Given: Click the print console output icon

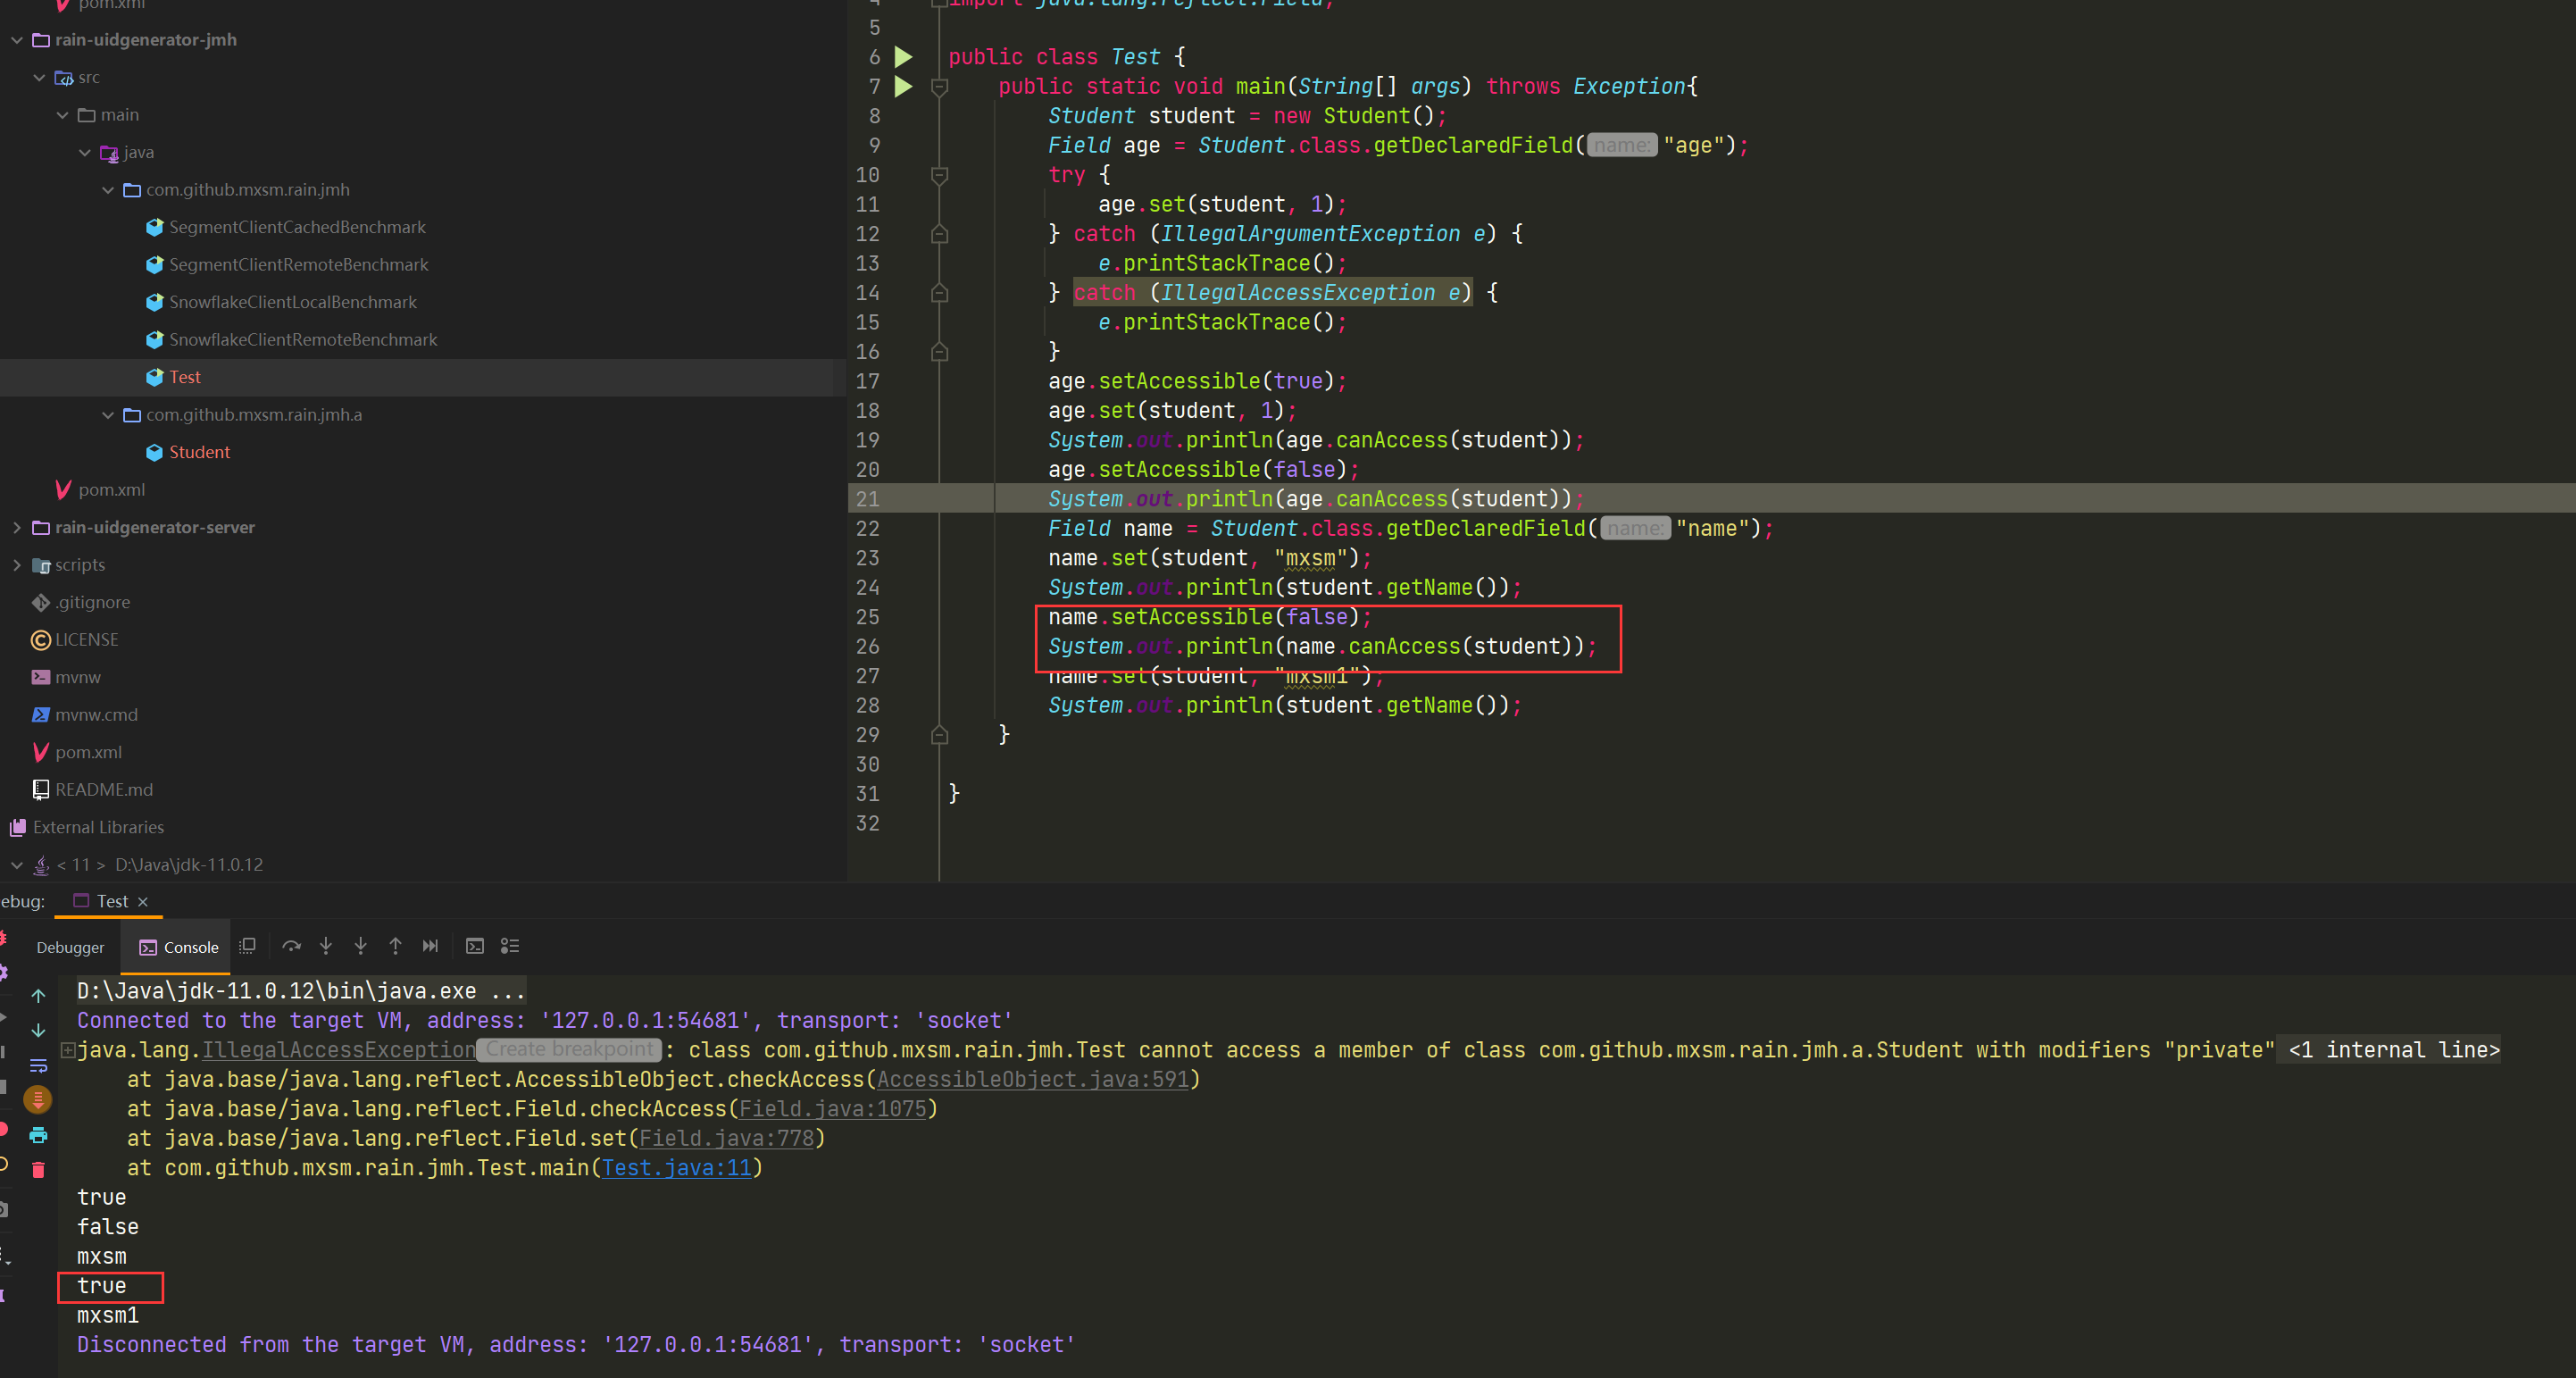Looking at the screenshot, I should [x=38, y=1135].
